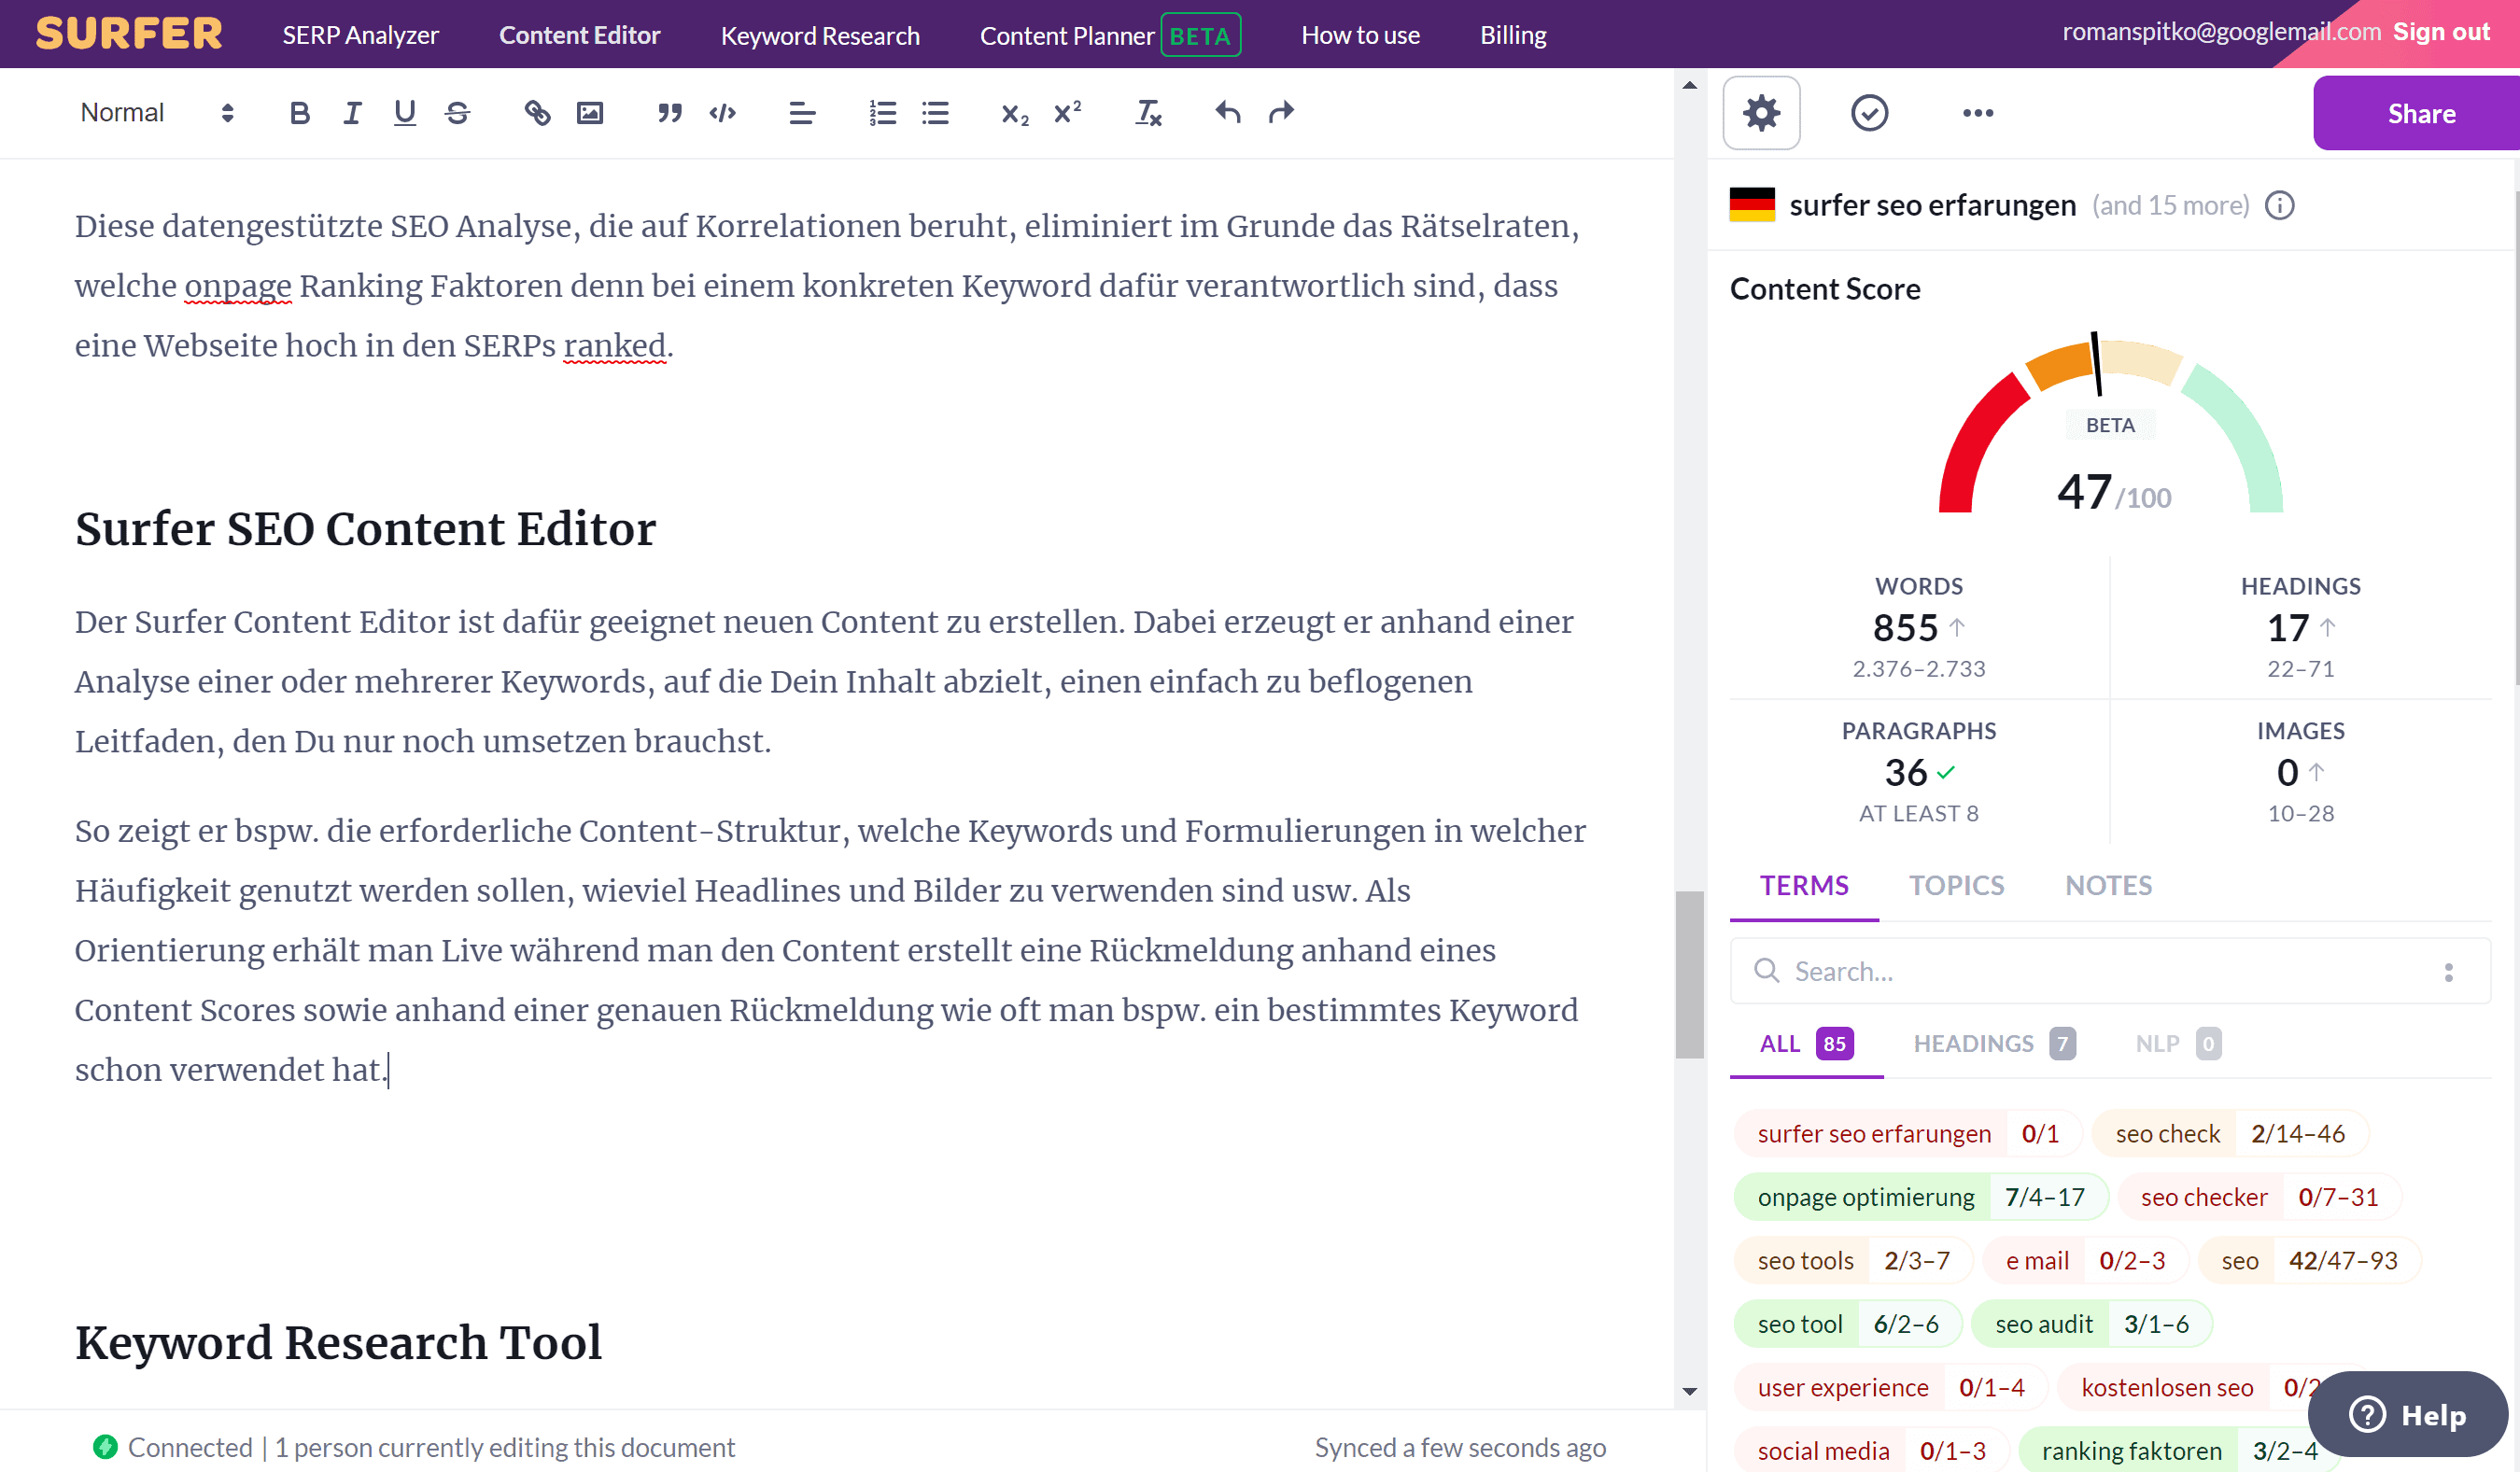Open Content Editor in the top menu

tap(579, 35)
